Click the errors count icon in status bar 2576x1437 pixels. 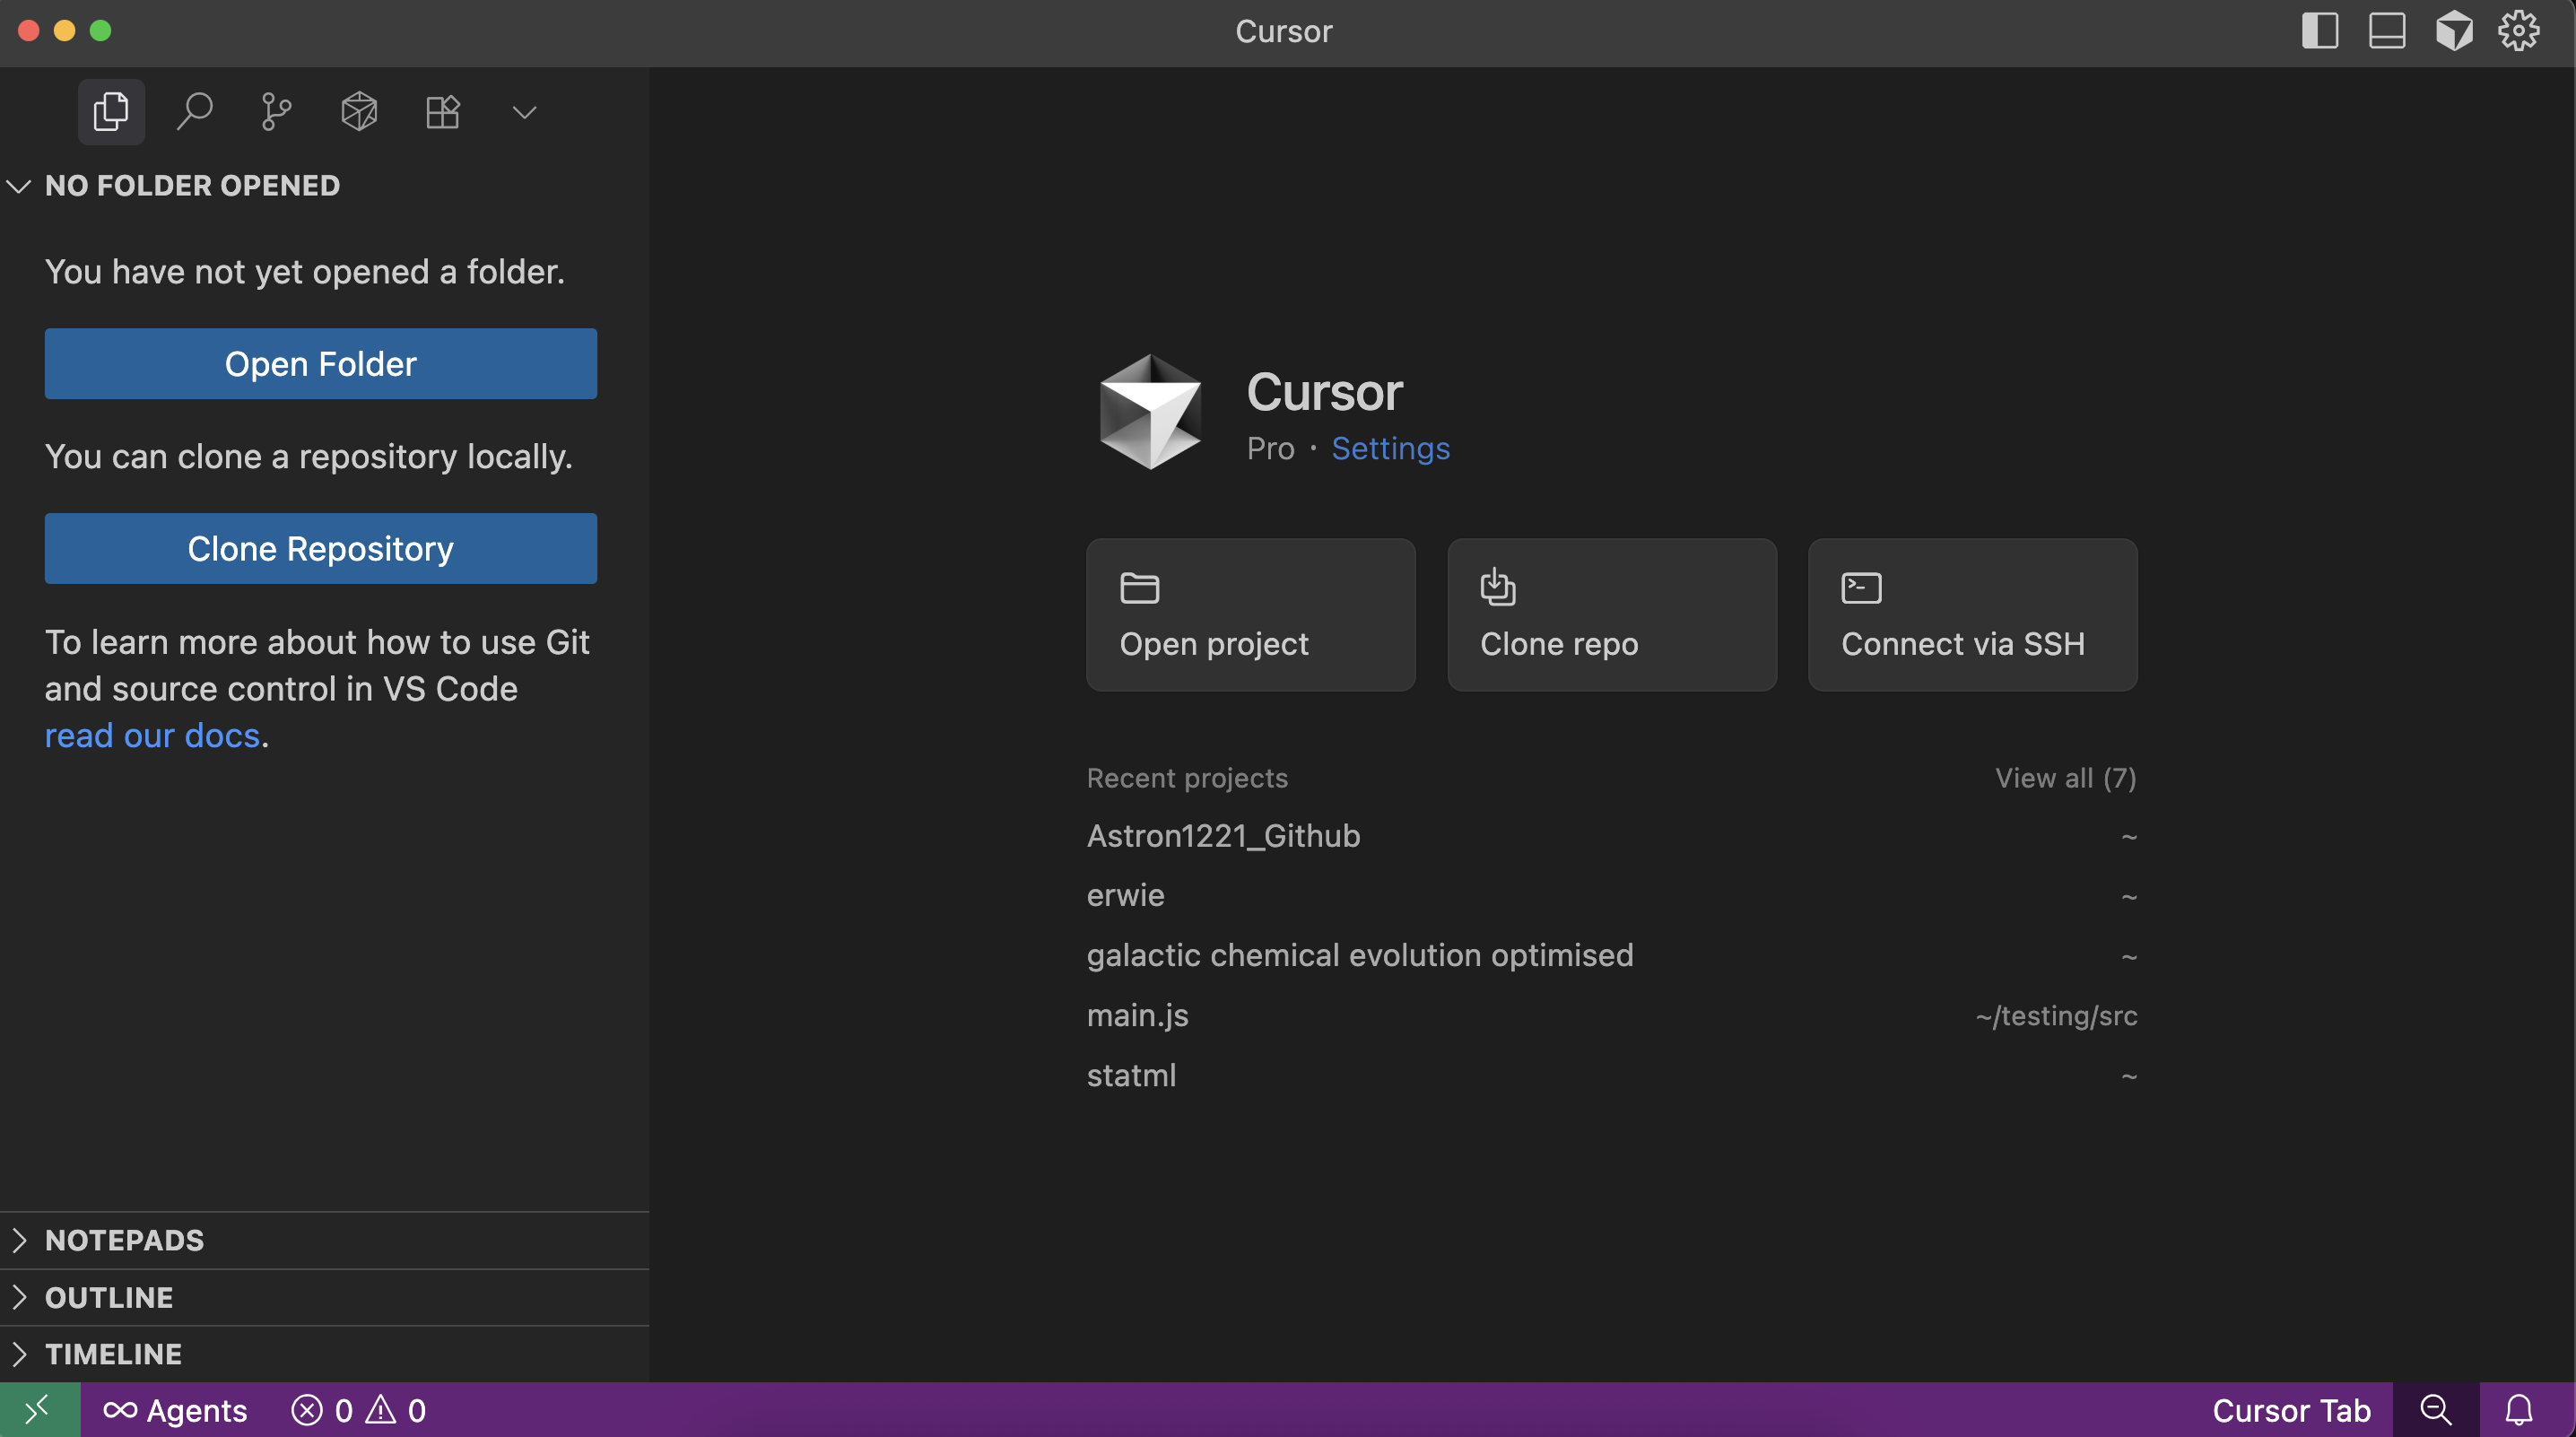pyautogui.click(x=307, y=1410)
